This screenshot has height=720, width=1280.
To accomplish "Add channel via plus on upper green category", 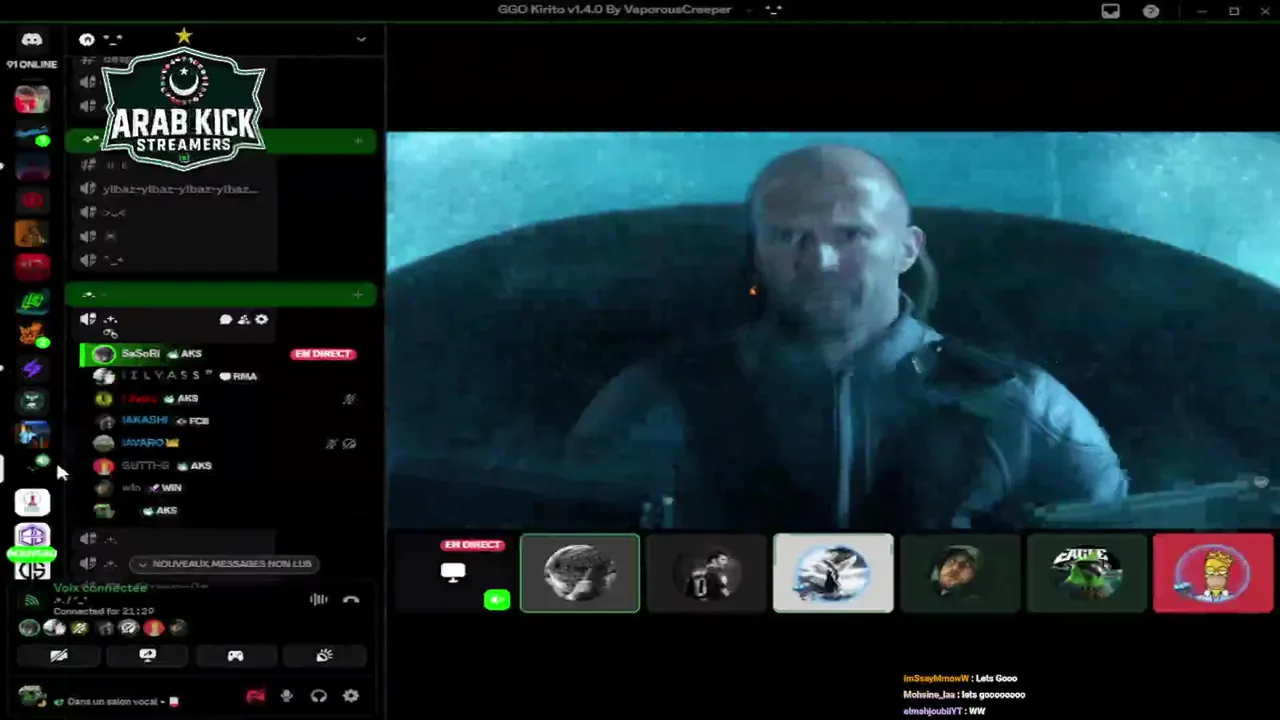I will pyautogui.click(x=358, y=141).
